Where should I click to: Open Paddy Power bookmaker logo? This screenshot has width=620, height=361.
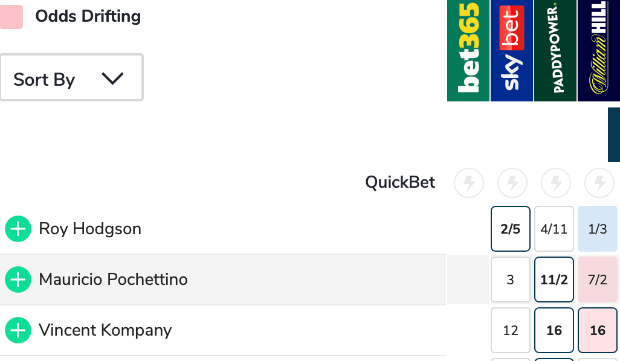(x=555, y=50)
